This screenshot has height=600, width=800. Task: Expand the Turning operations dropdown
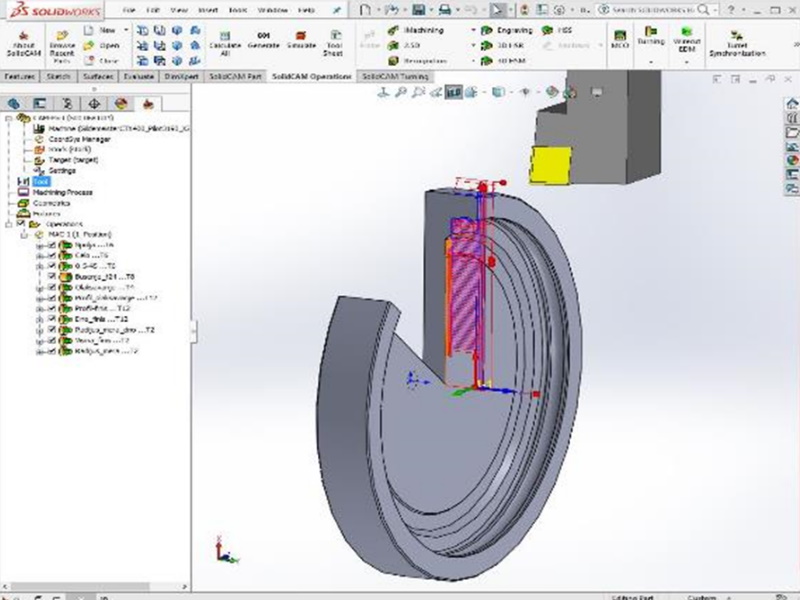pos(651,60)
